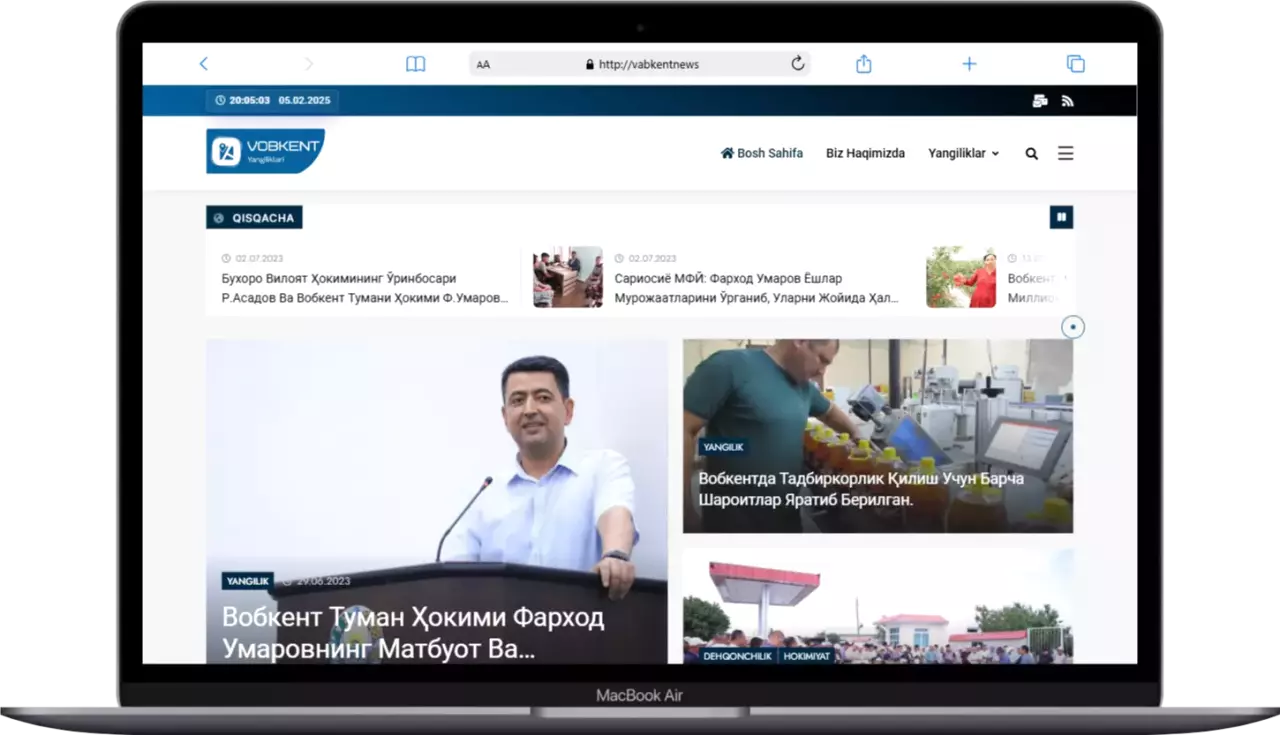Open the Biz Haqimizda page
Screen dimensions: 1280x735
pos(865,154)
